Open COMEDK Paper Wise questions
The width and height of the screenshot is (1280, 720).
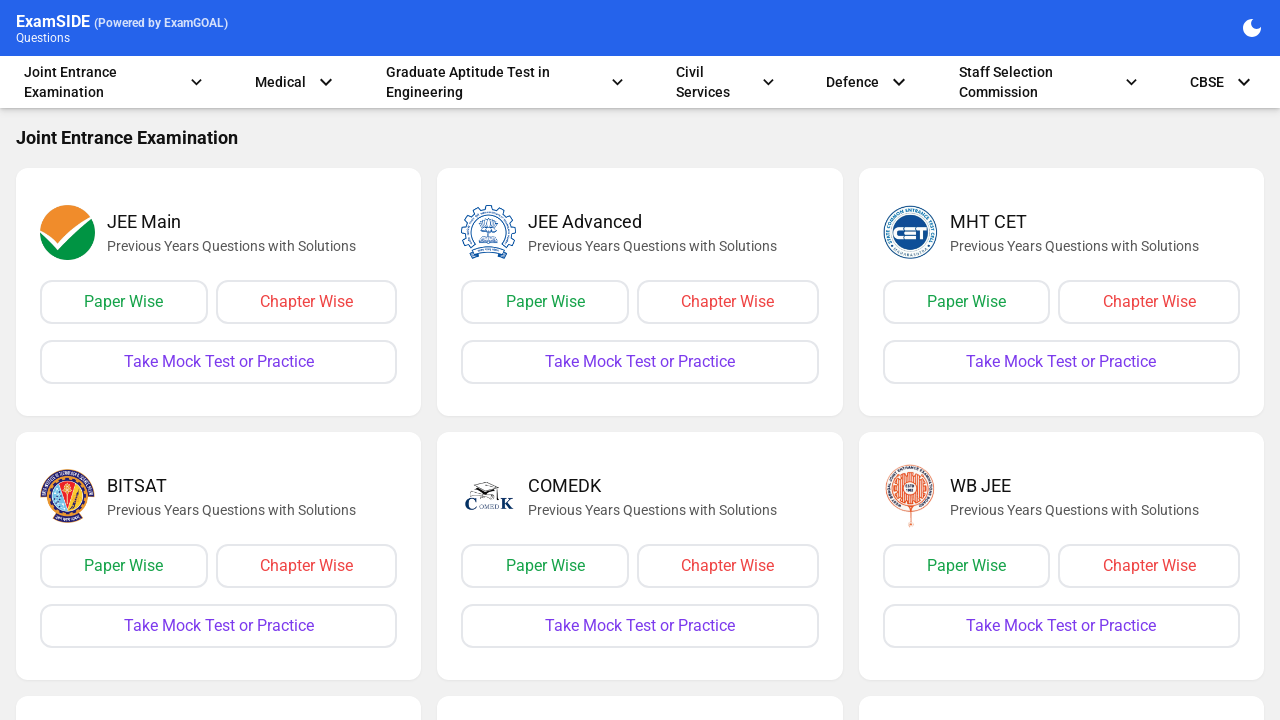point(545,566)
